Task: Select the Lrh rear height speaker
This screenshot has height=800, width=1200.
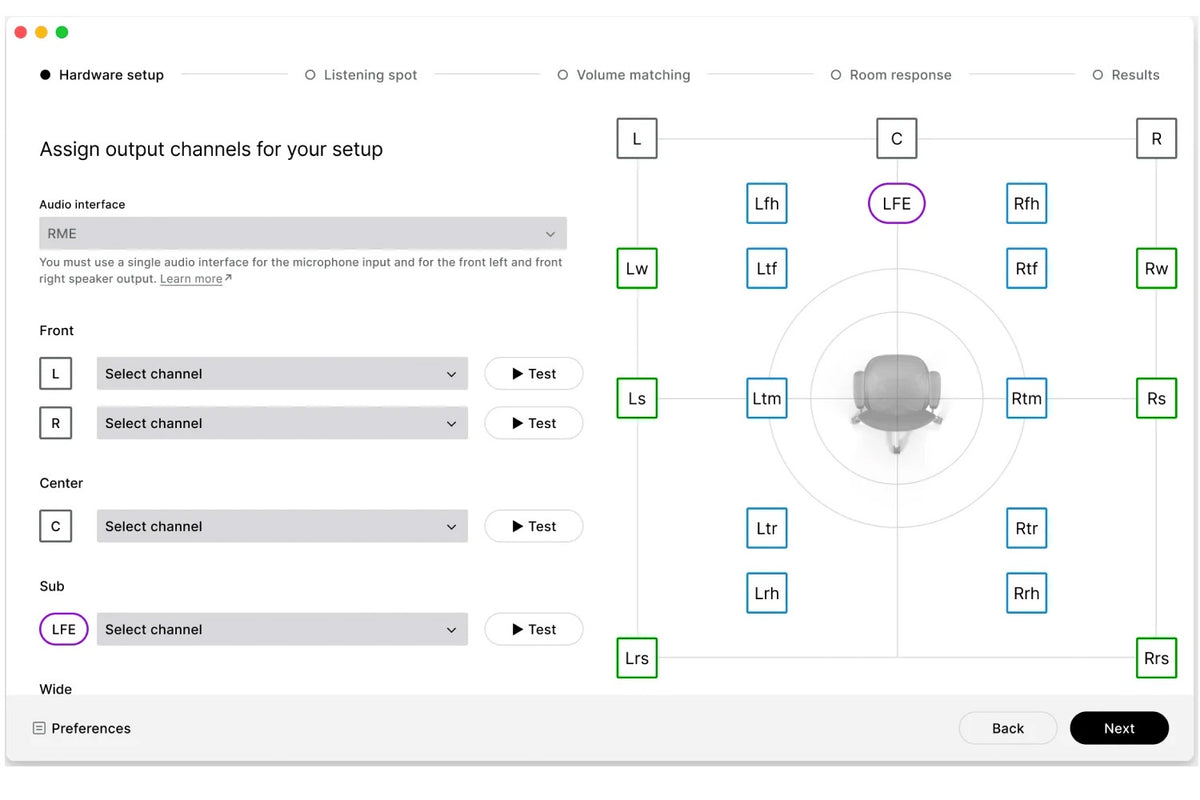Action: 767,594
